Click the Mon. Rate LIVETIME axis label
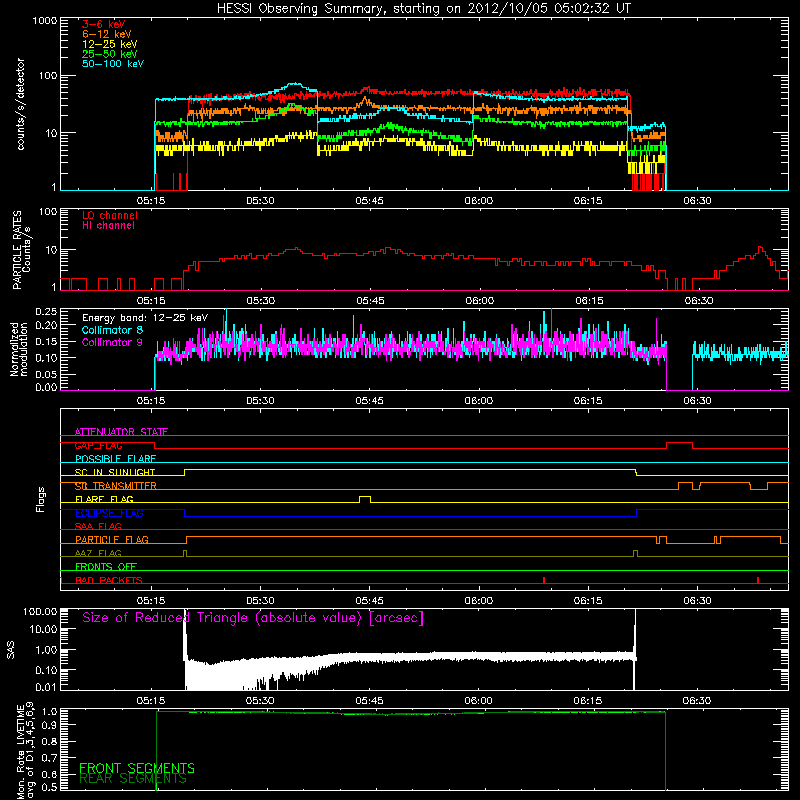This screenshot has width=800, height=800. coord(26,751)
